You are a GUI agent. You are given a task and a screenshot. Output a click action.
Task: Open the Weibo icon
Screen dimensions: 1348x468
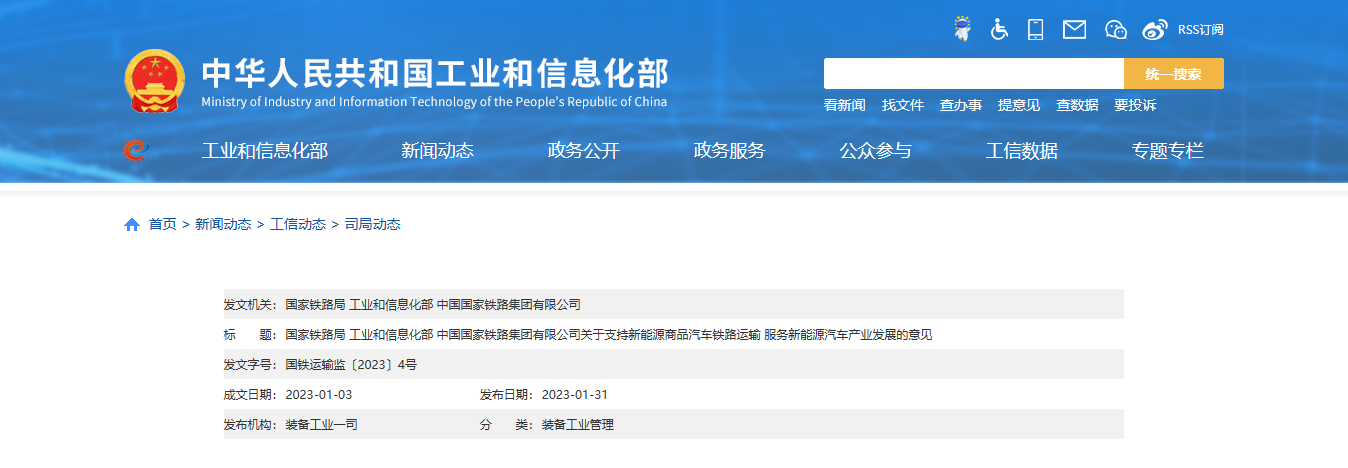click(1155, 30)
